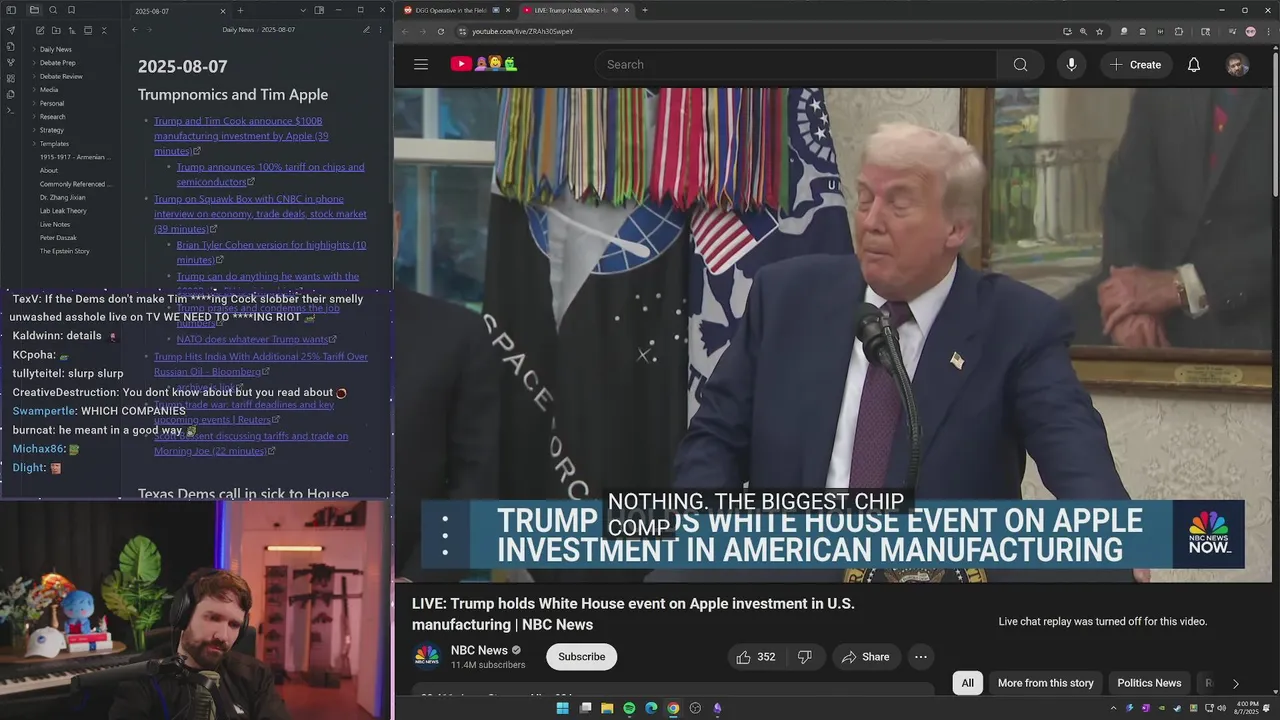This screenshot has width=1280, height=720.
Task: Like the video with thumbs up
Action: (x=756, y=657)
